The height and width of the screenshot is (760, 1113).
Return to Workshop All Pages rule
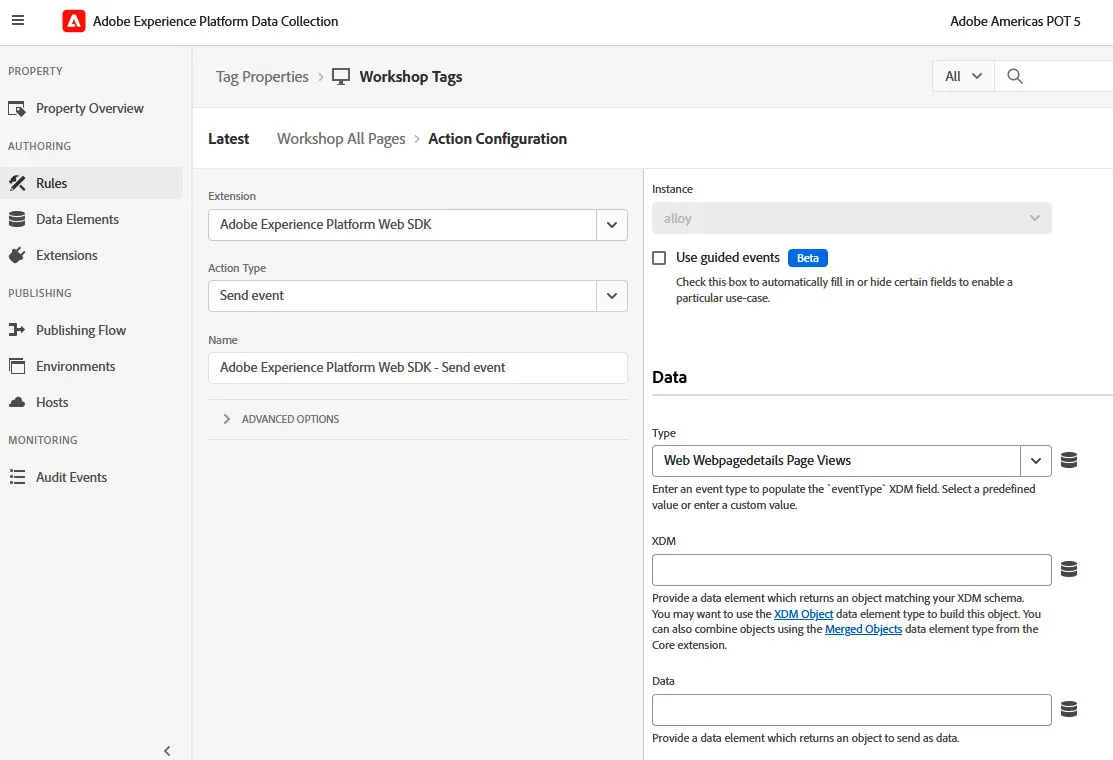pos(341,138)
